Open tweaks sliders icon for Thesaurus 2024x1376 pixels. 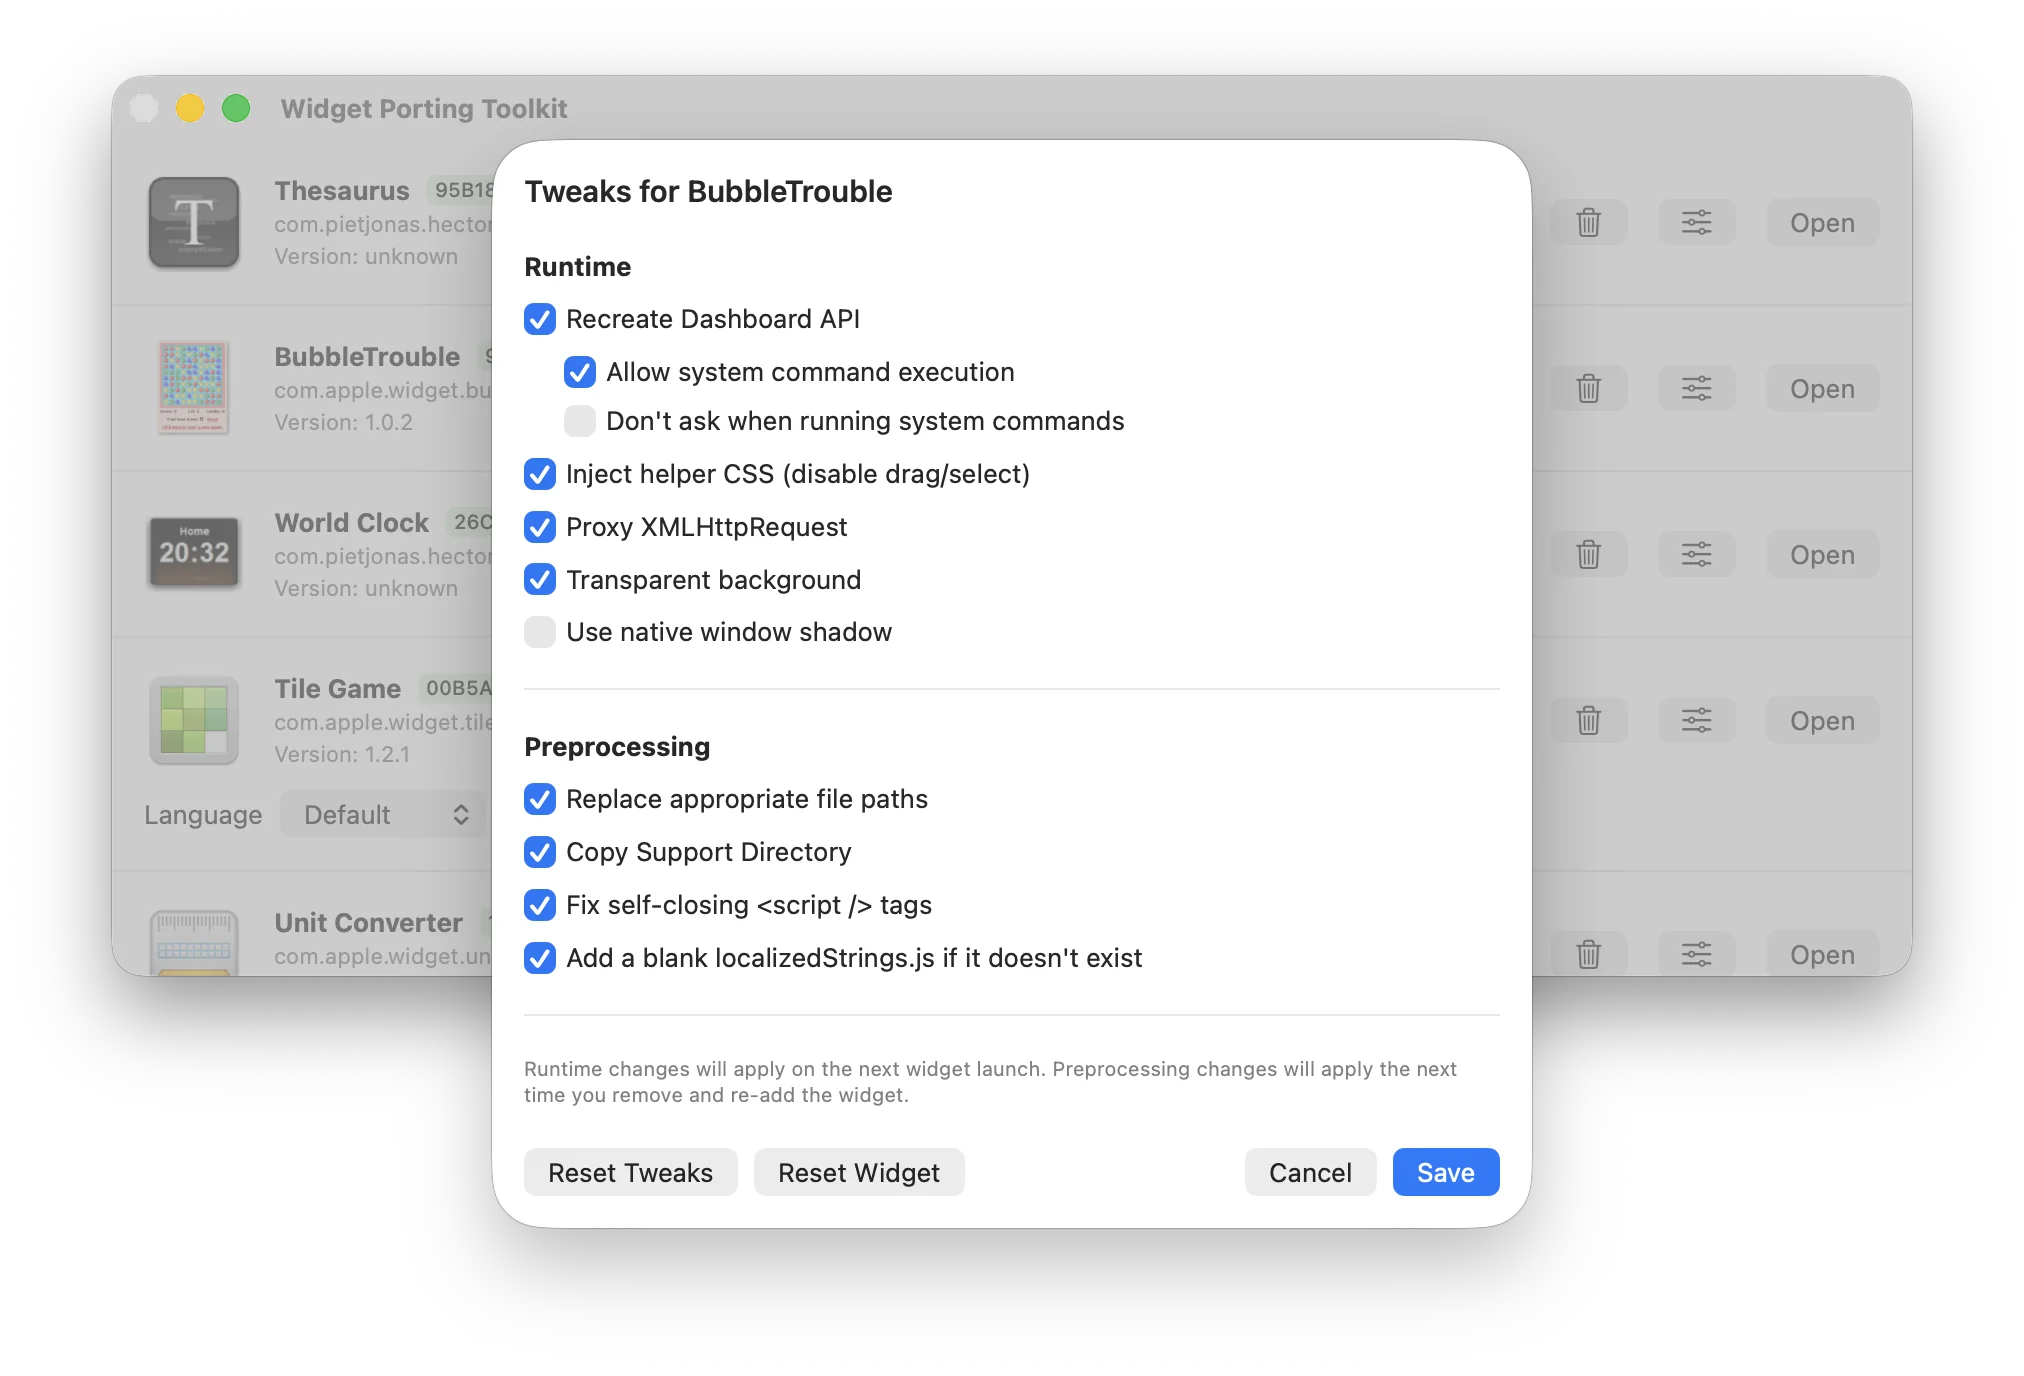point(1696,222)
